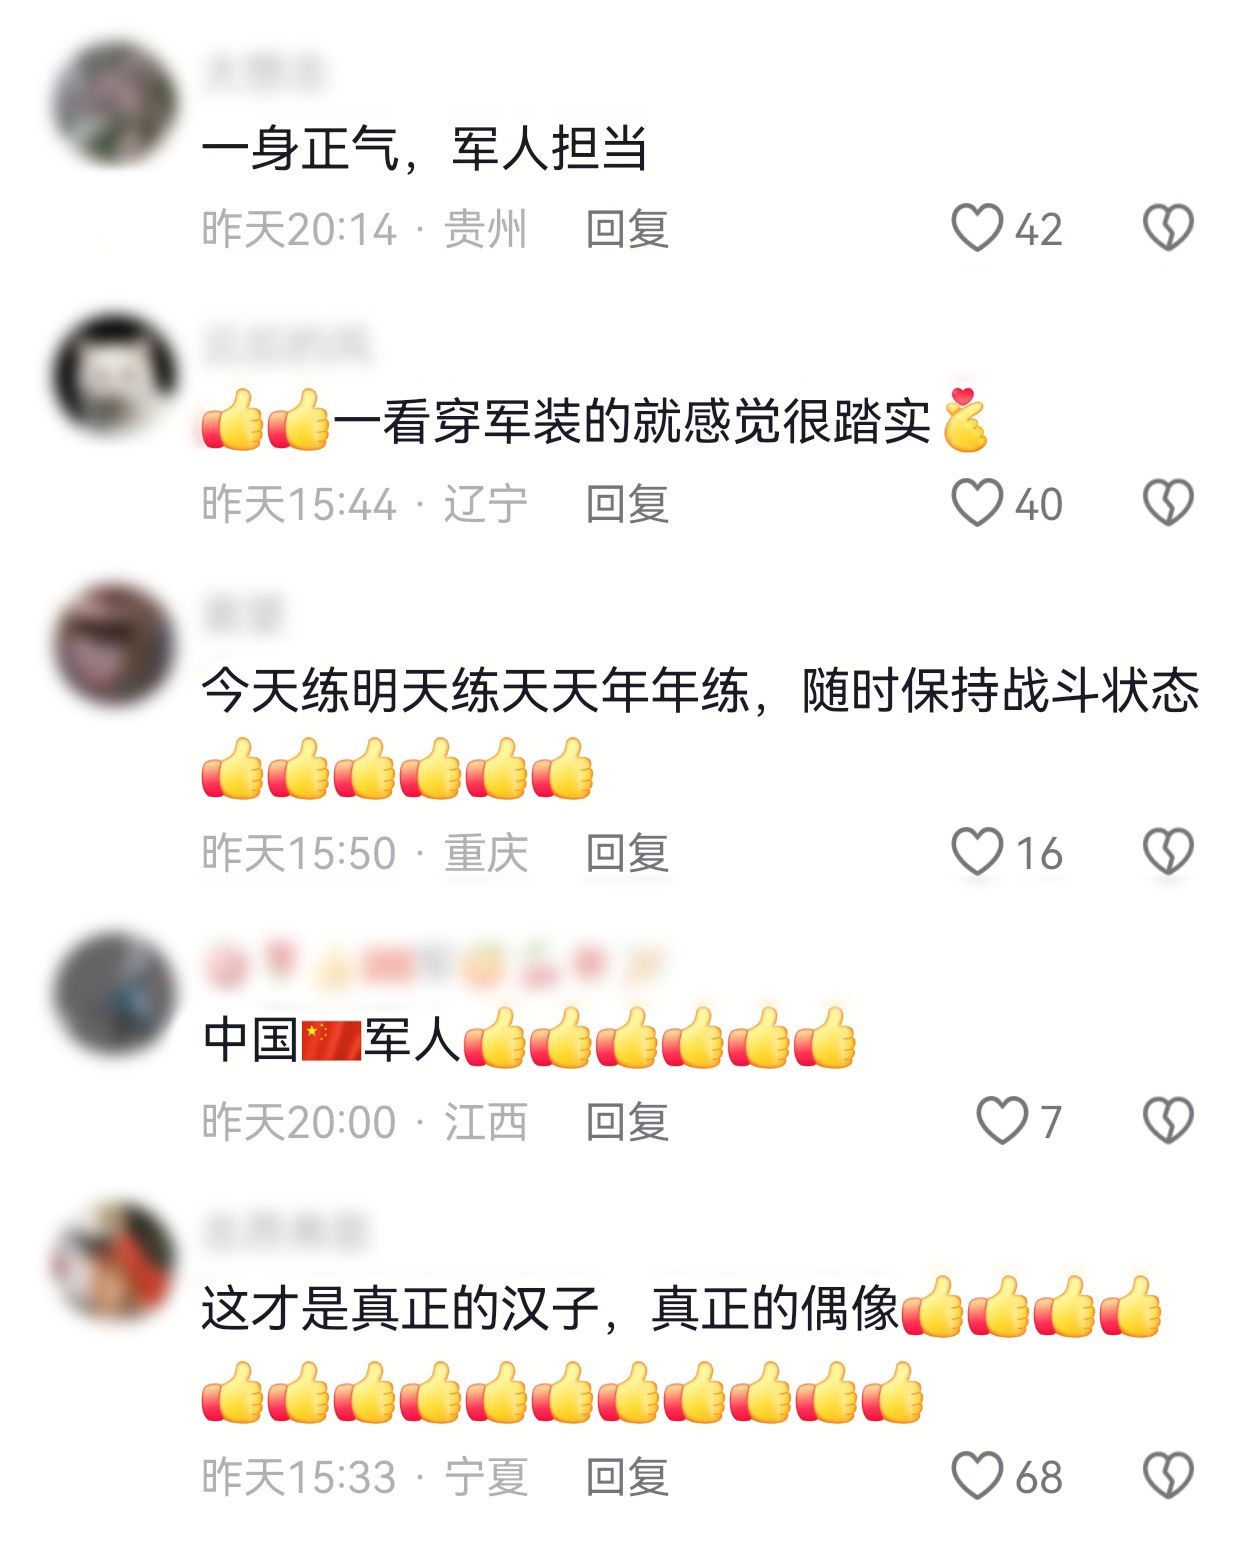The height and width of the screenshot is (1550, 1260).
Task: Dislike the 重庆 comment about 战斗状态
Action: point(1168,852)
